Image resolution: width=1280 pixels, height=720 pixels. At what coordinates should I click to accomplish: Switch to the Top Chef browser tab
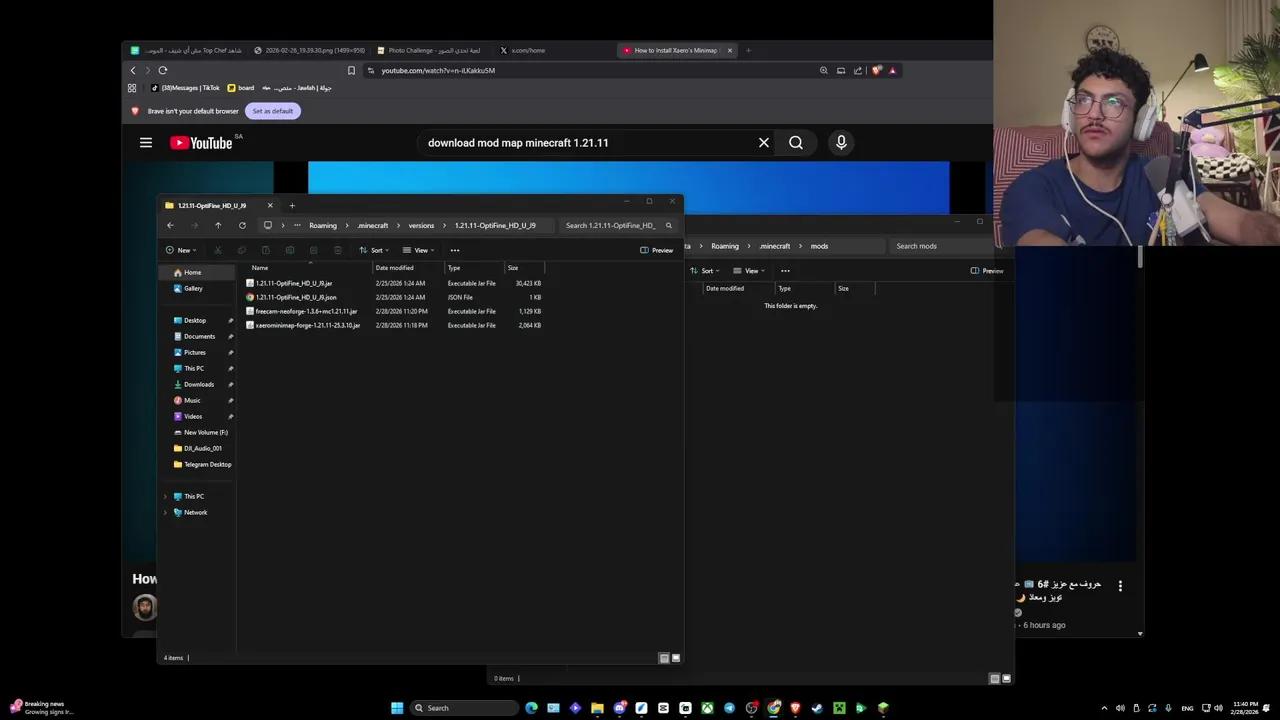tap(188, 50)
